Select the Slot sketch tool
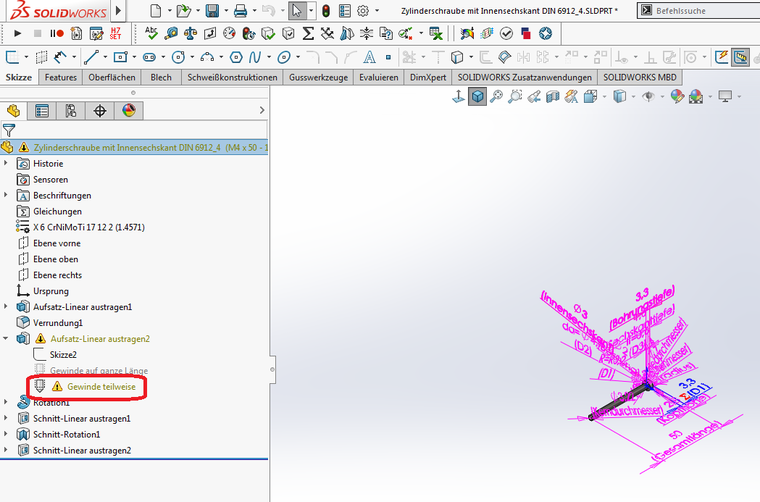 point(149,57)
